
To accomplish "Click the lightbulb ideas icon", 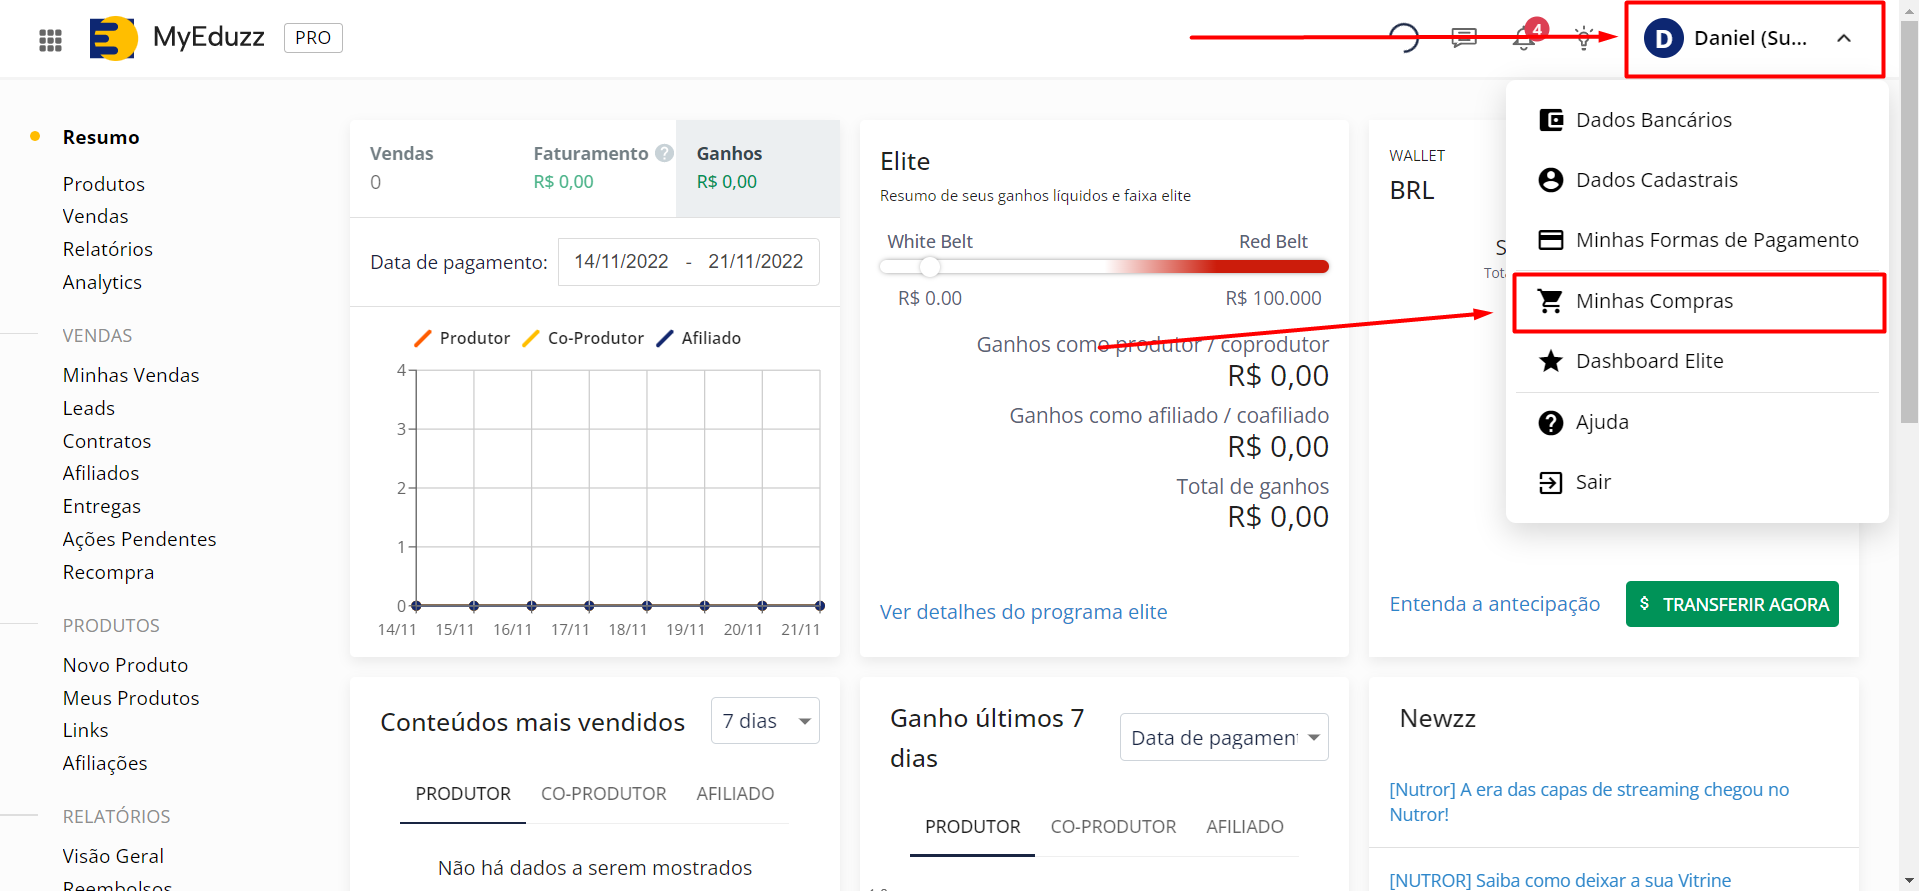I will pos(1584,39).
